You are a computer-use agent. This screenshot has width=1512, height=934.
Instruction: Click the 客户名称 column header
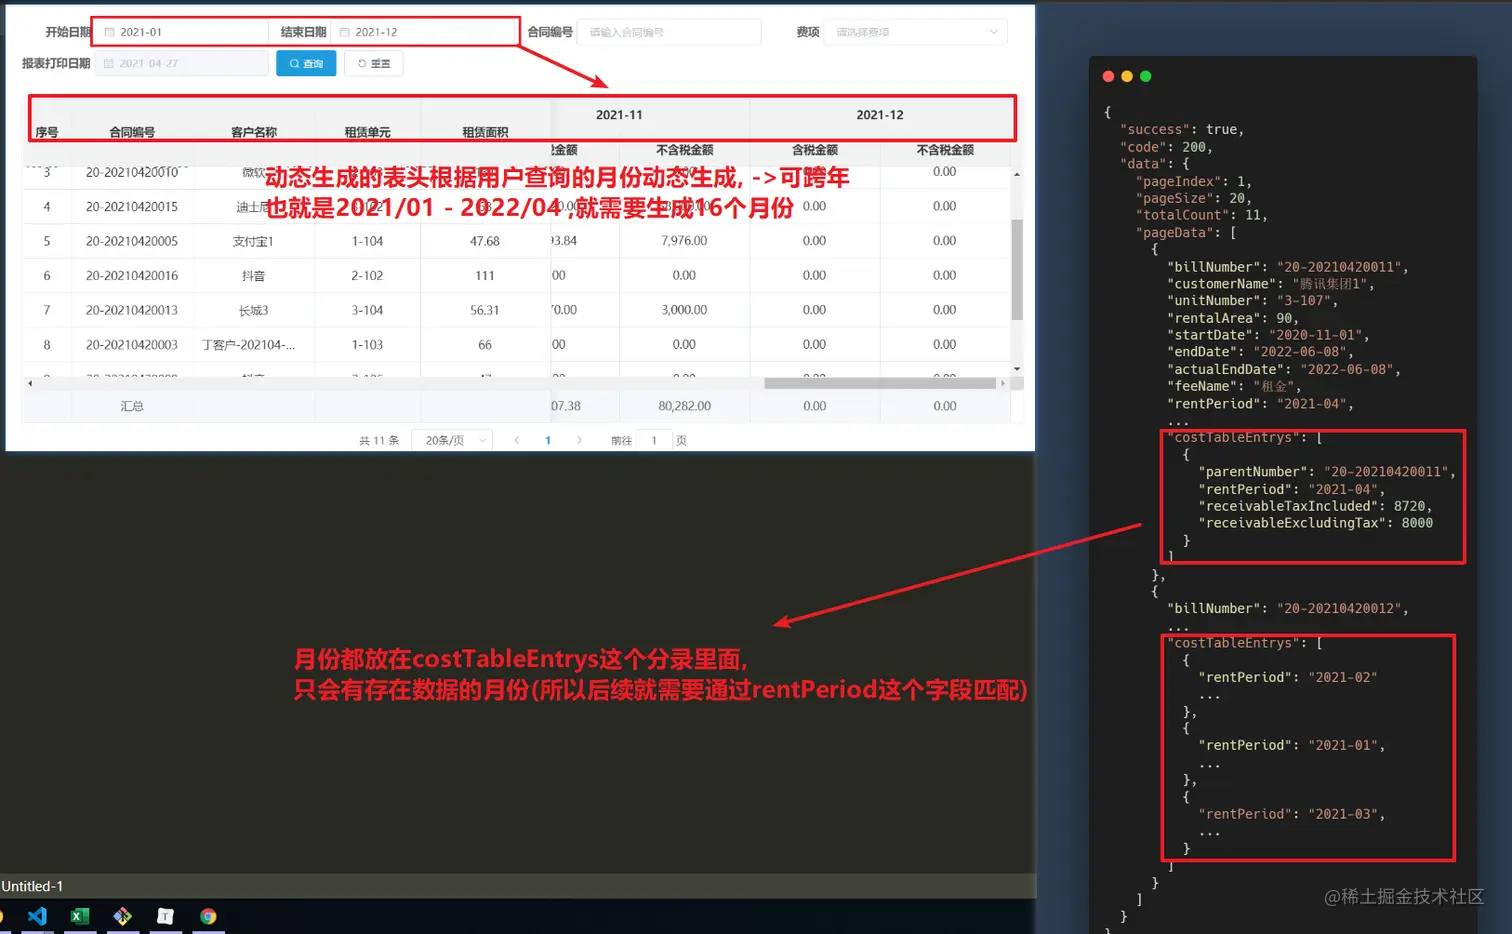[x=254, y=132]
